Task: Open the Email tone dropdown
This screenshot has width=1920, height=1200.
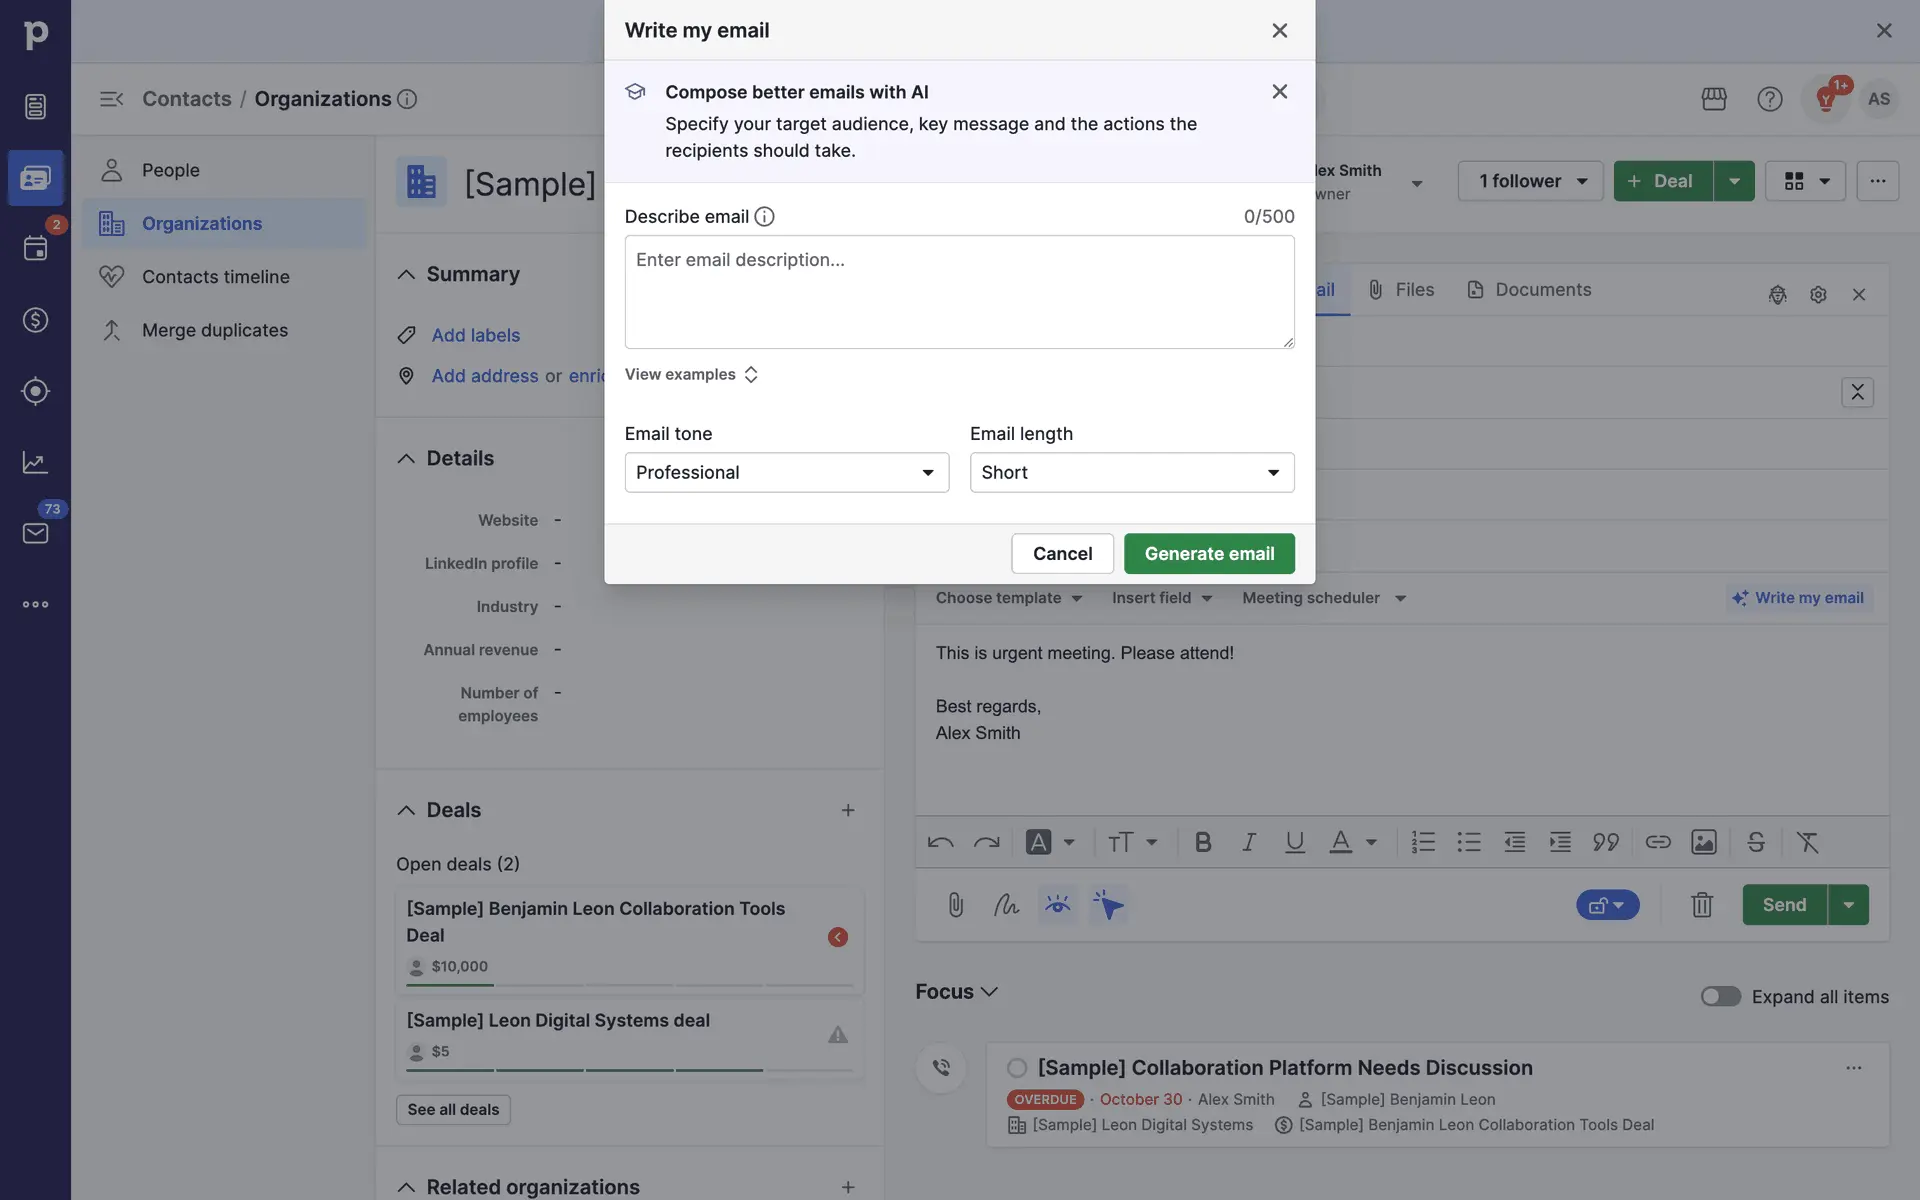Action: pos(786,472)
